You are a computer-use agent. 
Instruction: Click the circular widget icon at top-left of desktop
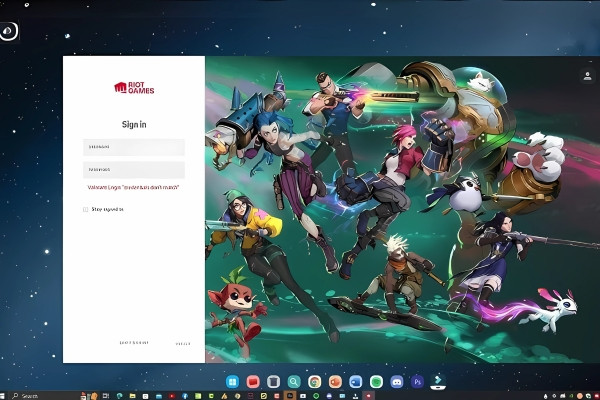(9, 31)
